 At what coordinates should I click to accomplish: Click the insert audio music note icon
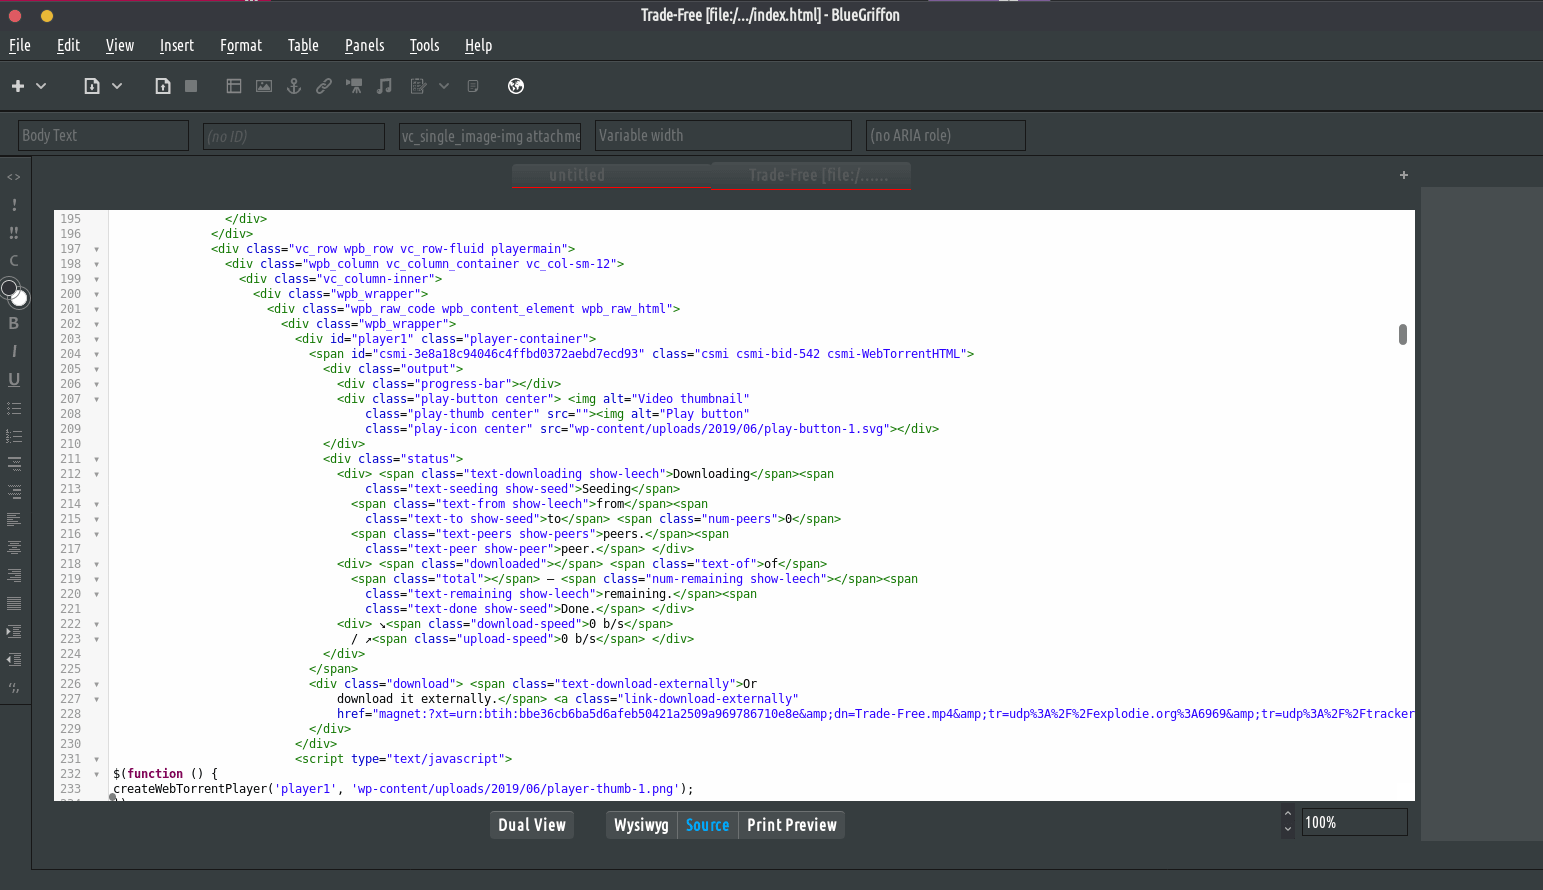pos(384,86)
